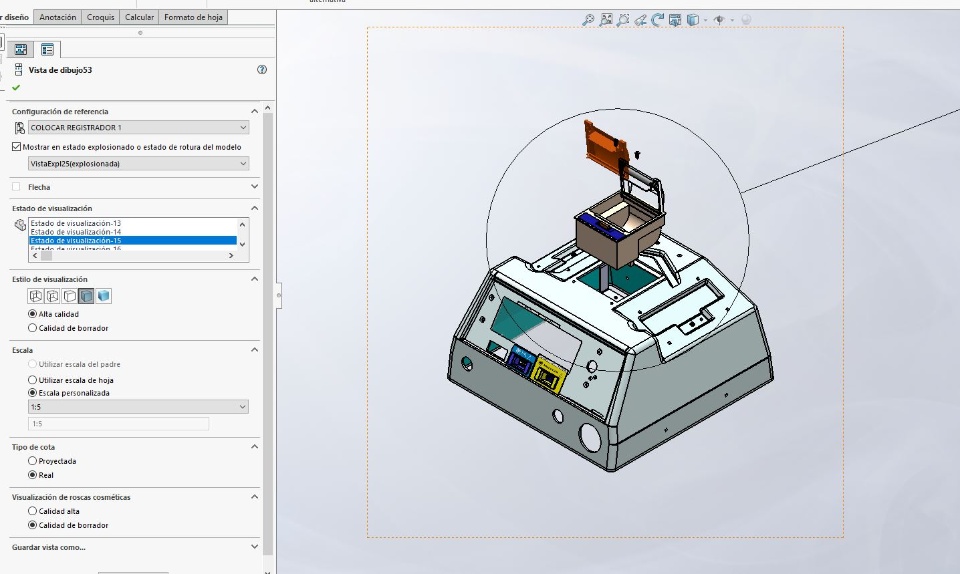Viewport: 960px width, 574px height.
Task: Choose the Proyectada dimension type
Action: (32, 461)
